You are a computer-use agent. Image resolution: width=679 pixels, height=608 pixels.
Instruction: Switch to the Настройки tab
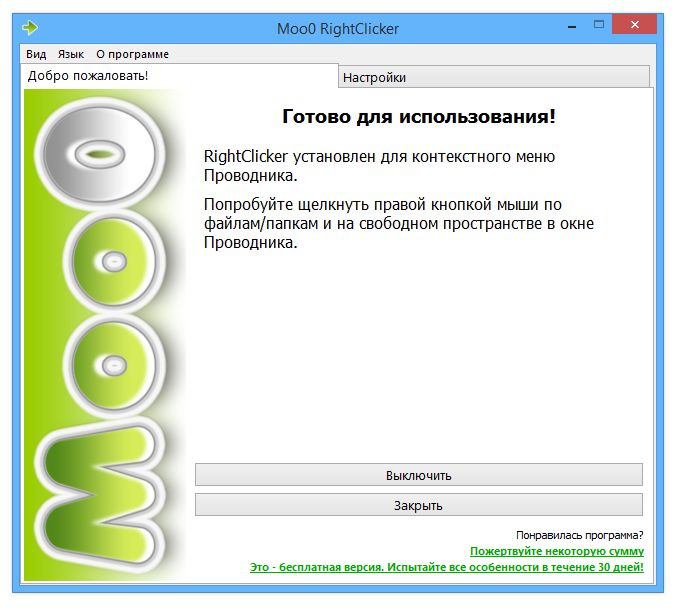tap(494, 77)
